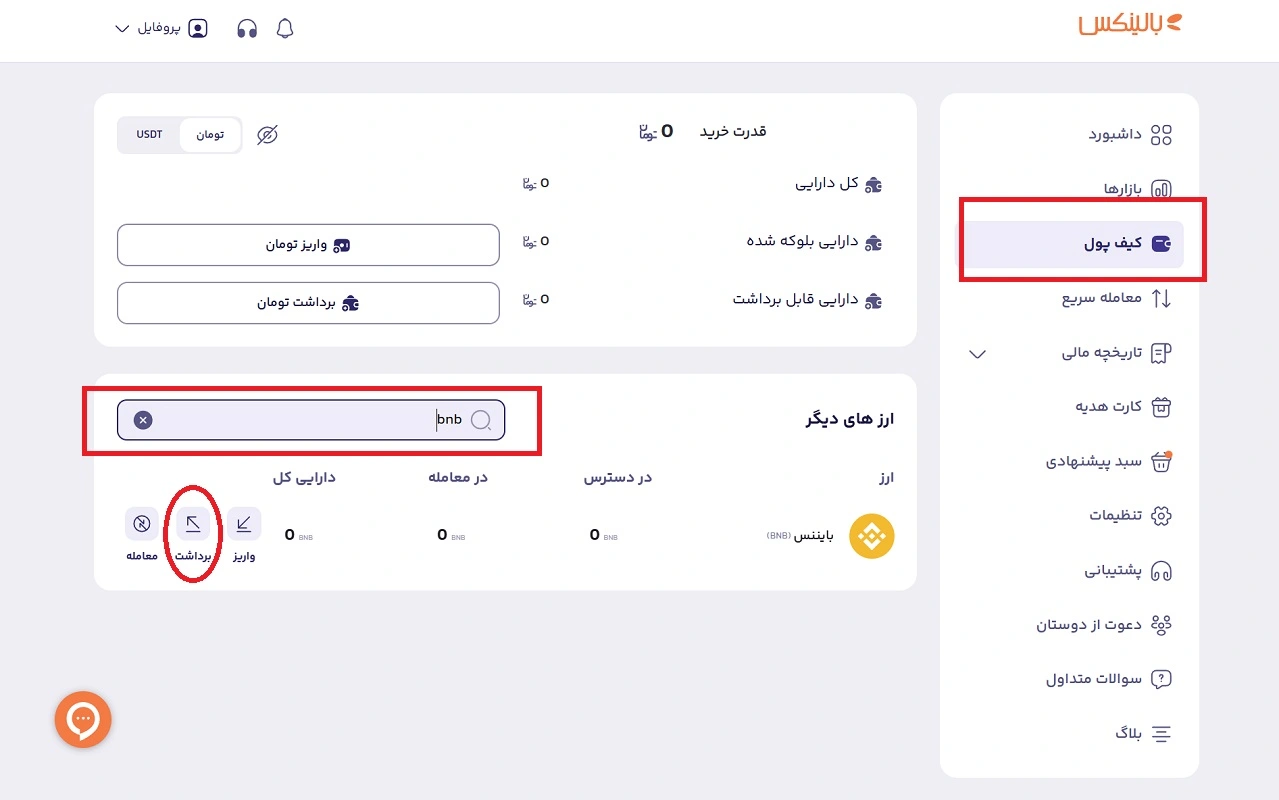This screenshot has width=1279, height=800.
Task: Hide balances with the eye icon
Action: point(267,135)
